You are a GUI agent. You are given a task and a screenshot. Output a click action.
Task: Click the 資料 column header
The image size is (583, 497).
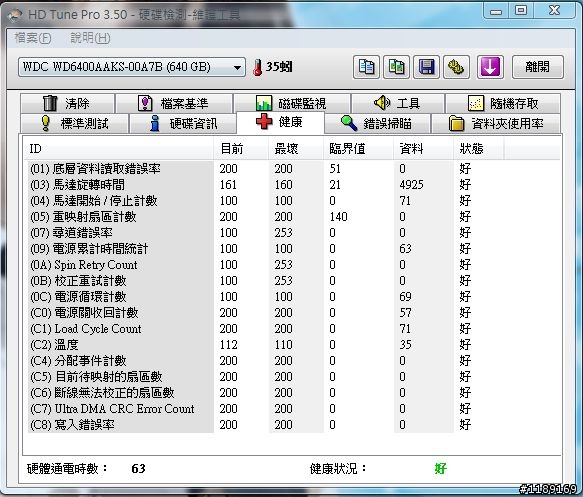pos(423,149)
